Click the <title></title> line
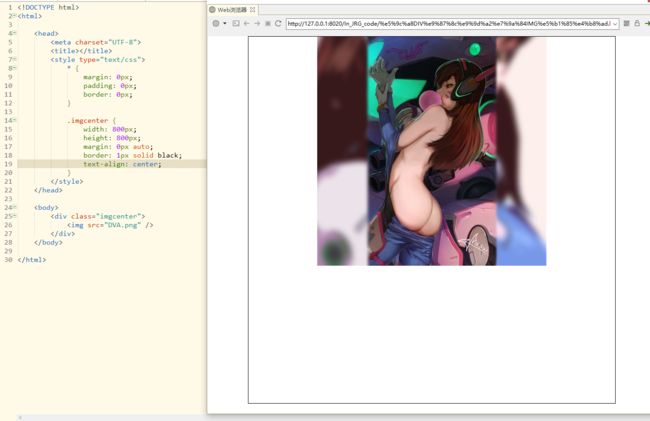 (81, 51)
